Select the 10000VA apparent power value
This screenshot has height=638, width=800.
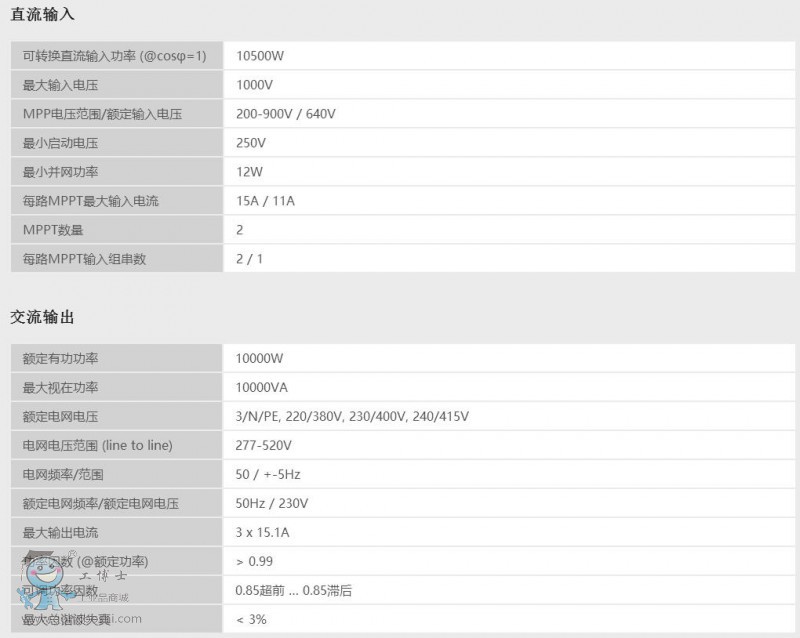[x=263, y=387]
